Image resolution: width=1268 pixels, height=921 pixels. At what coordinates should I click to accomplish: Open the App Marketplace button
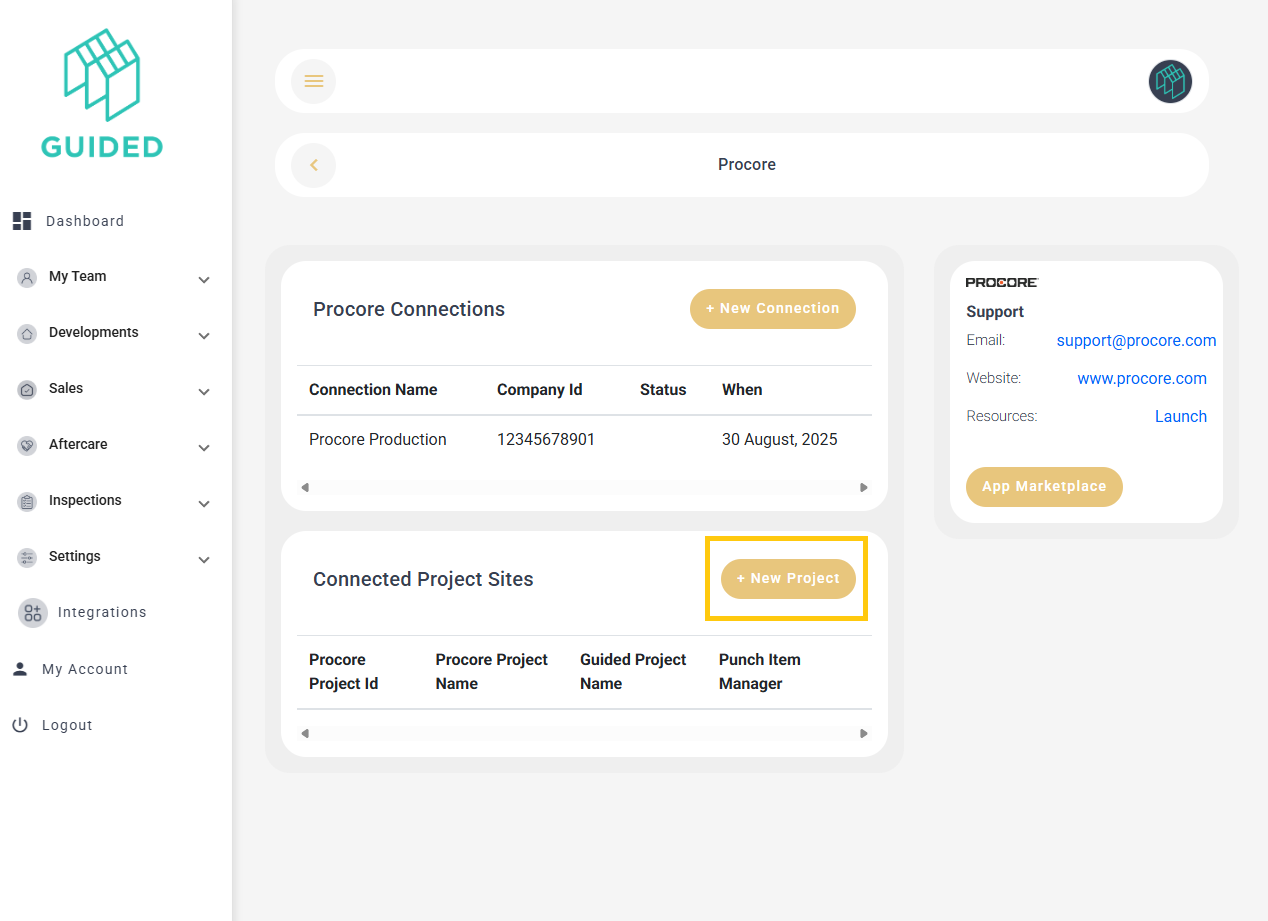point(1043,487)
